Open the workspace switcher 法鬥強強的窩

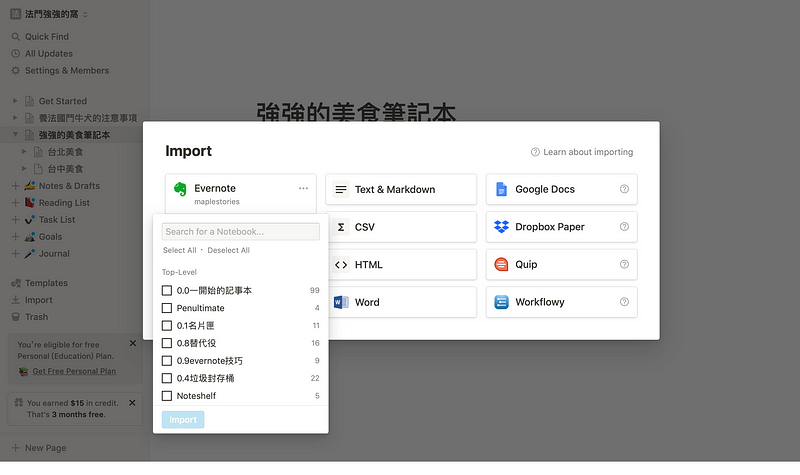(49, 14)
